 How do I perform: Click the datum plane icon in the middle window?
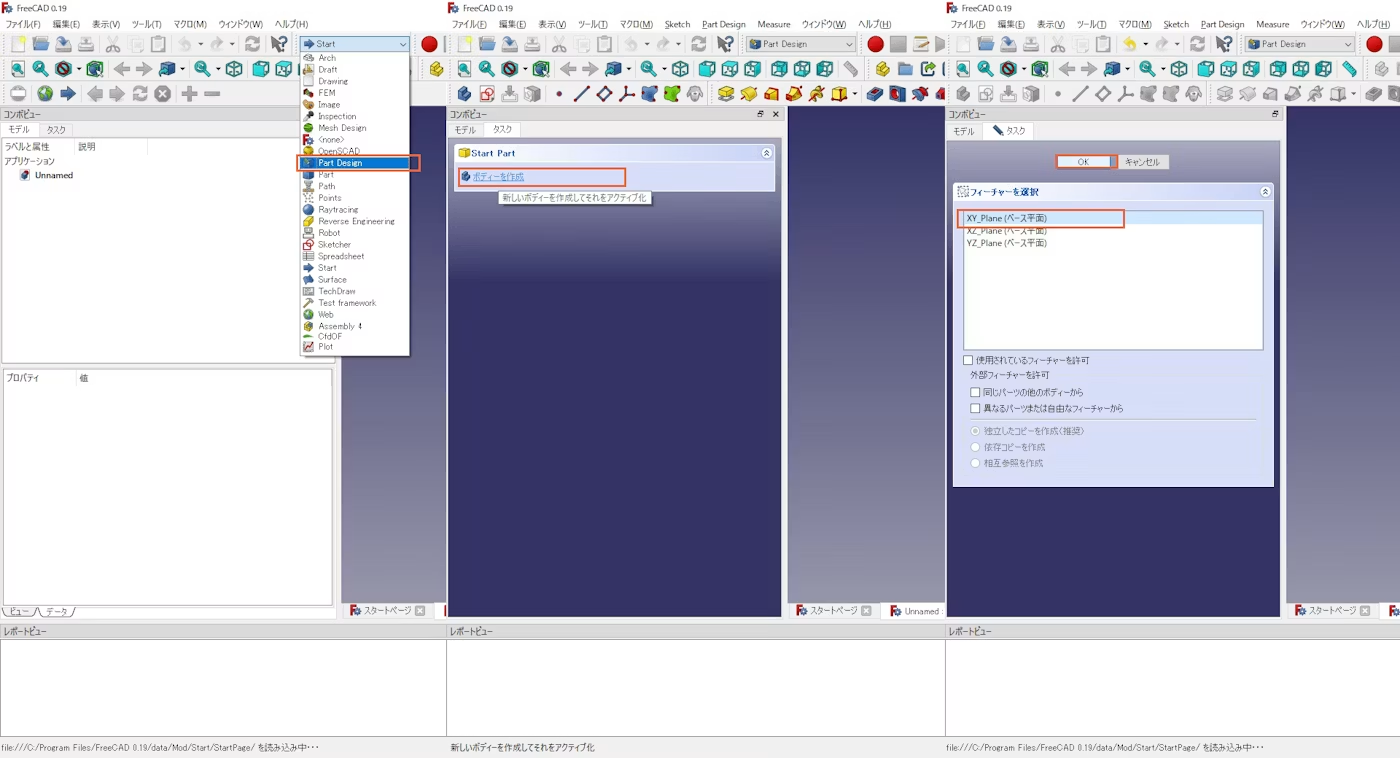point(604,94)
